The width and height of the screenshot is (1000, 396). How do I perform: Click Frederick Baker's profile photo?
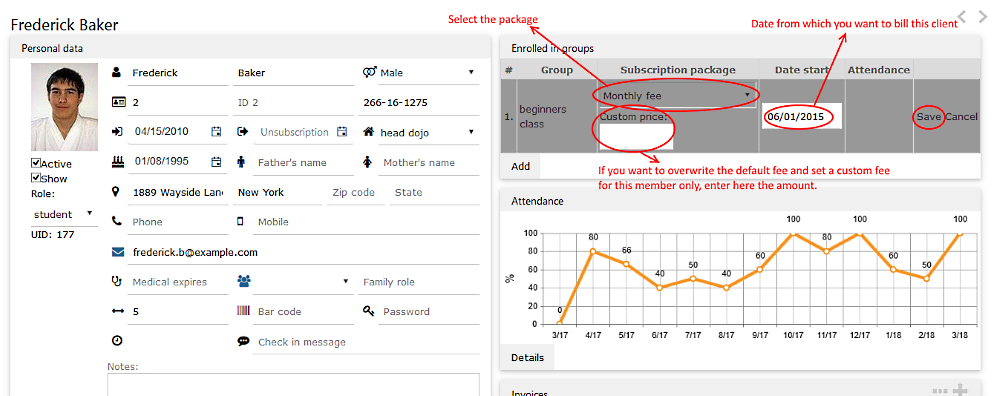[x=64, y=106]
